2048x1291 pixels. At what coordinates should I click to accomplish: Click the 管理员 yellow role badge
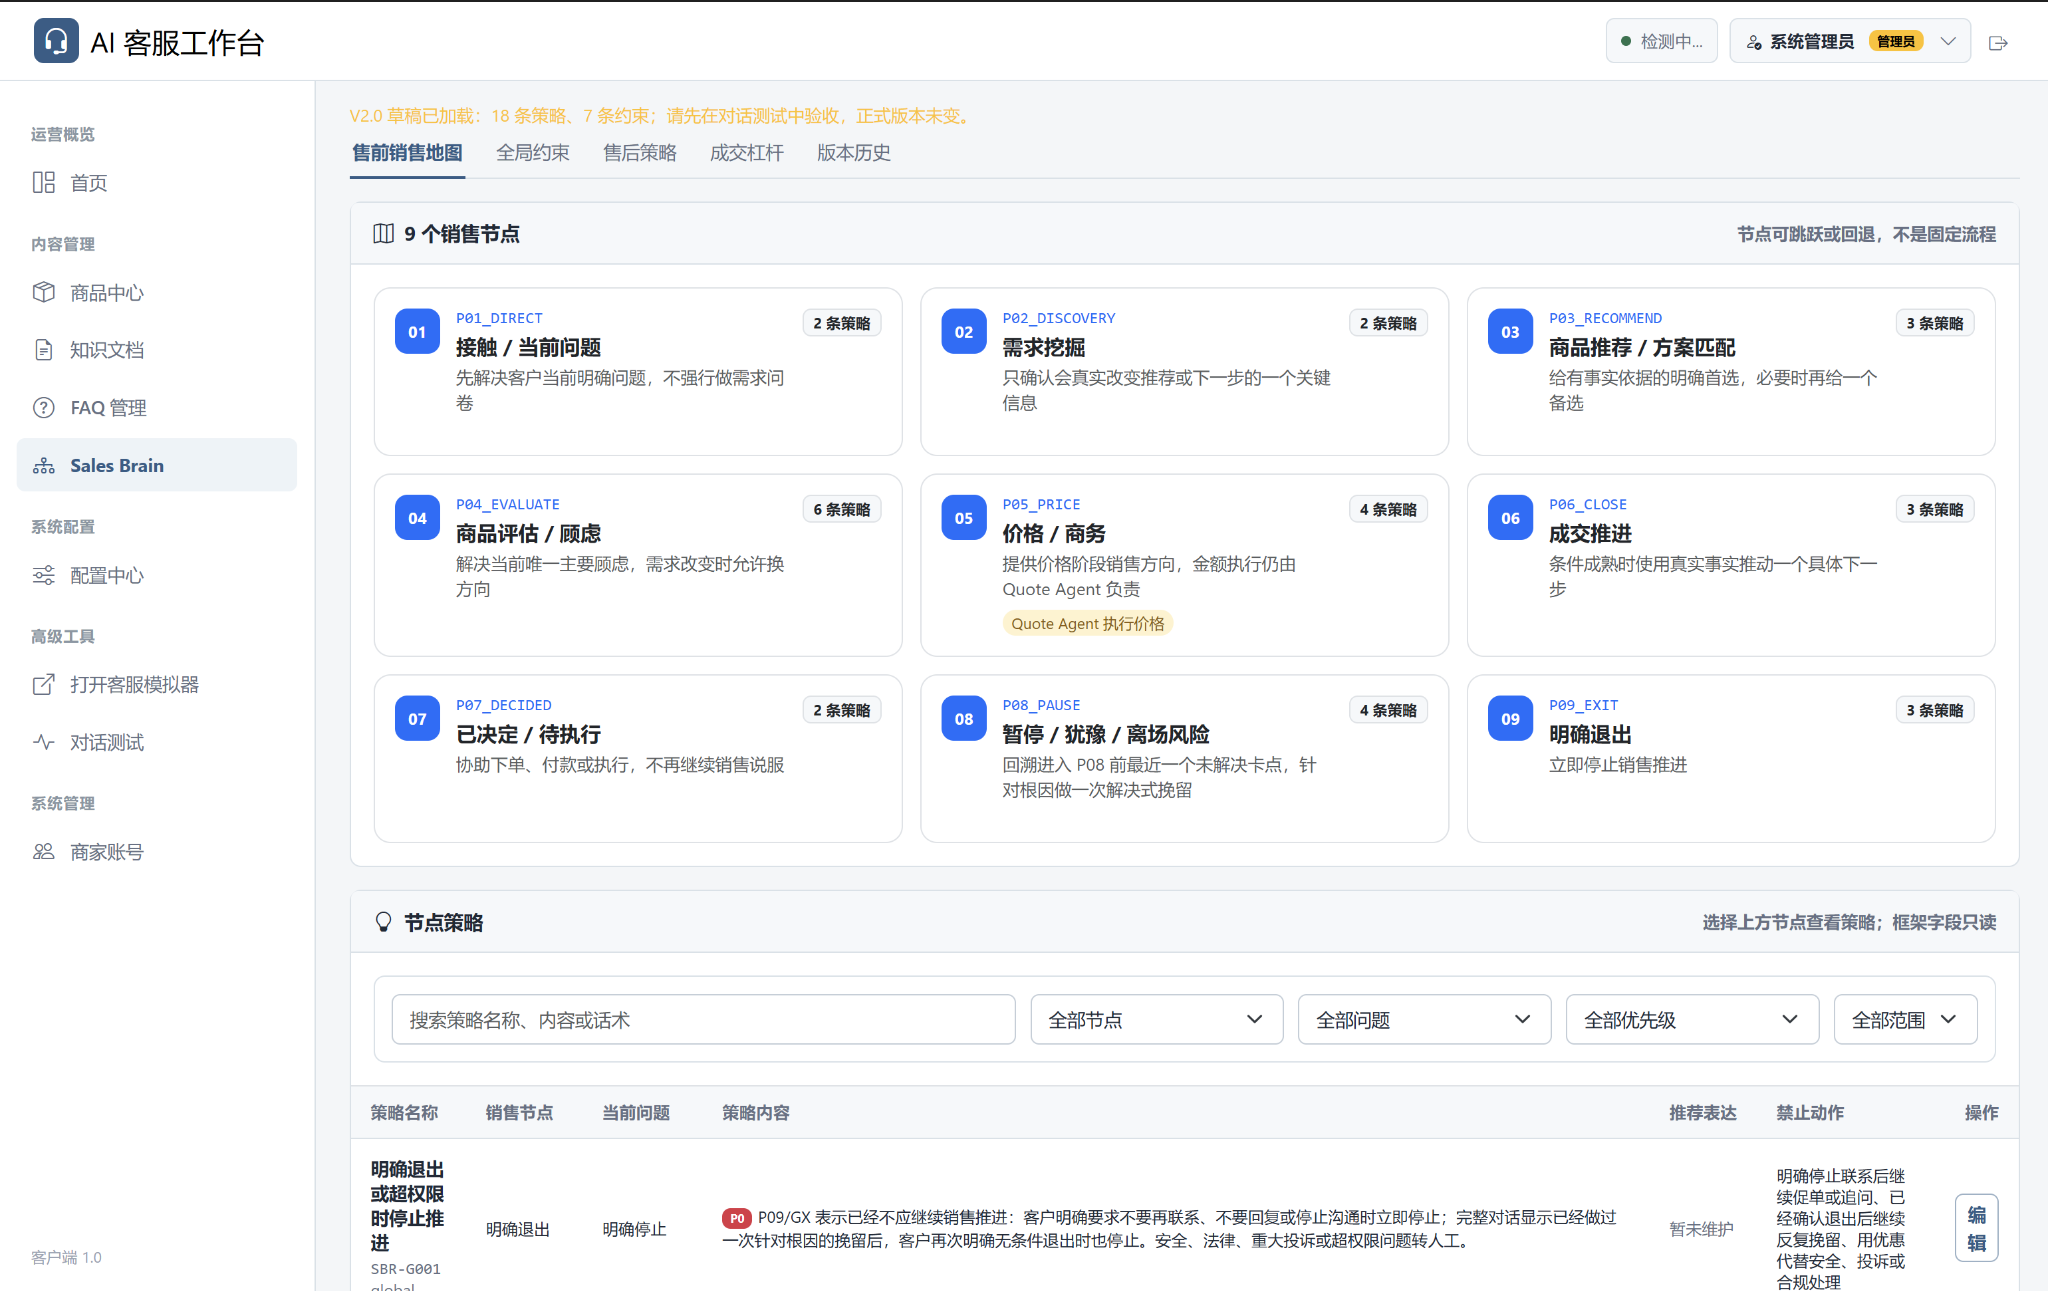click(1895, 41)
